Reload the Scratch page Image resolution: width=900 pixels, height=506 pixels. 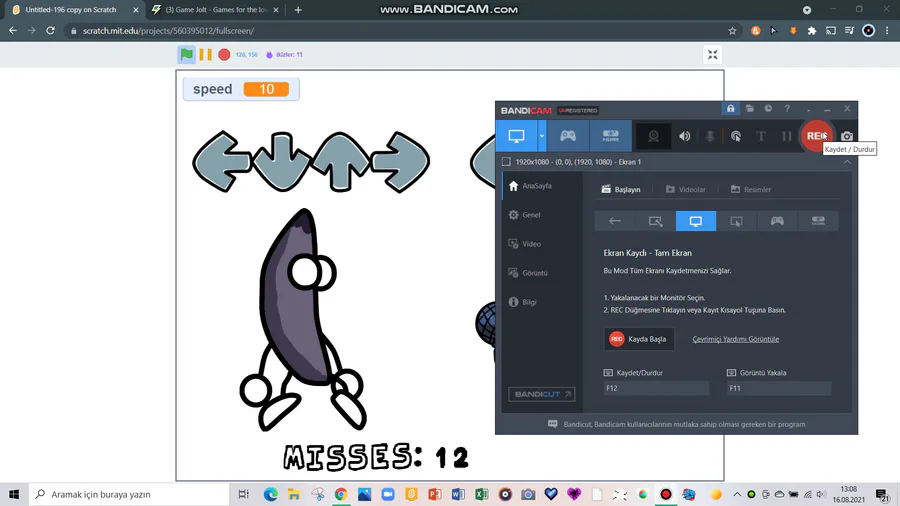click(x=51, y=31)
